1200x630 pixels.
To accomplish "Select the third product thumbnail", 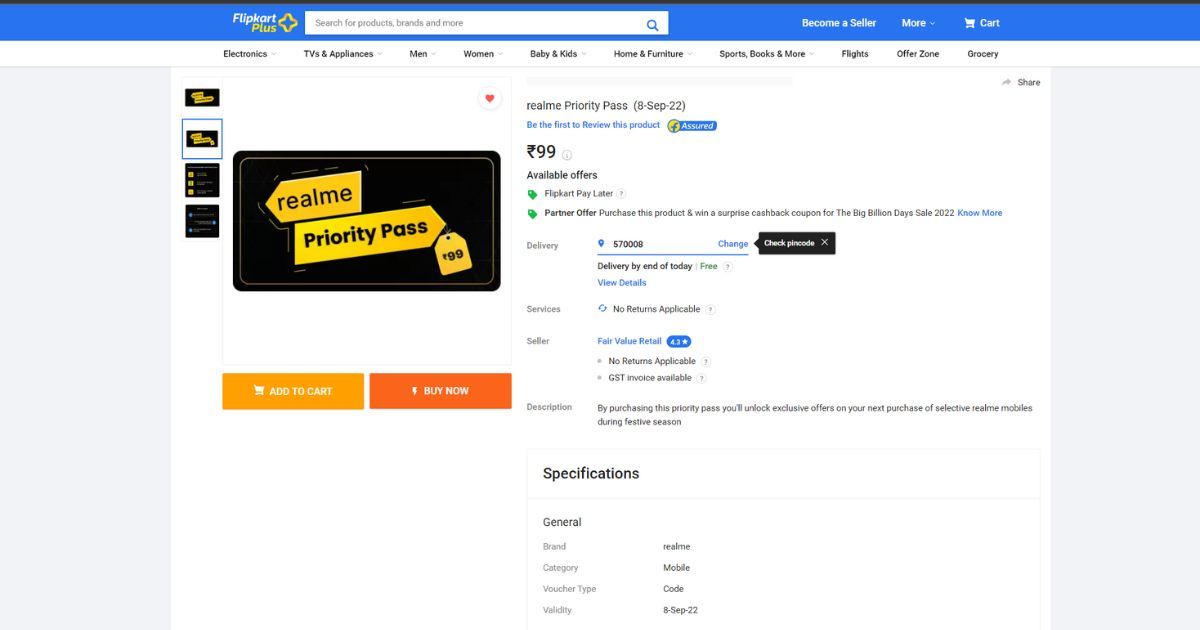I will click(202, 181).
